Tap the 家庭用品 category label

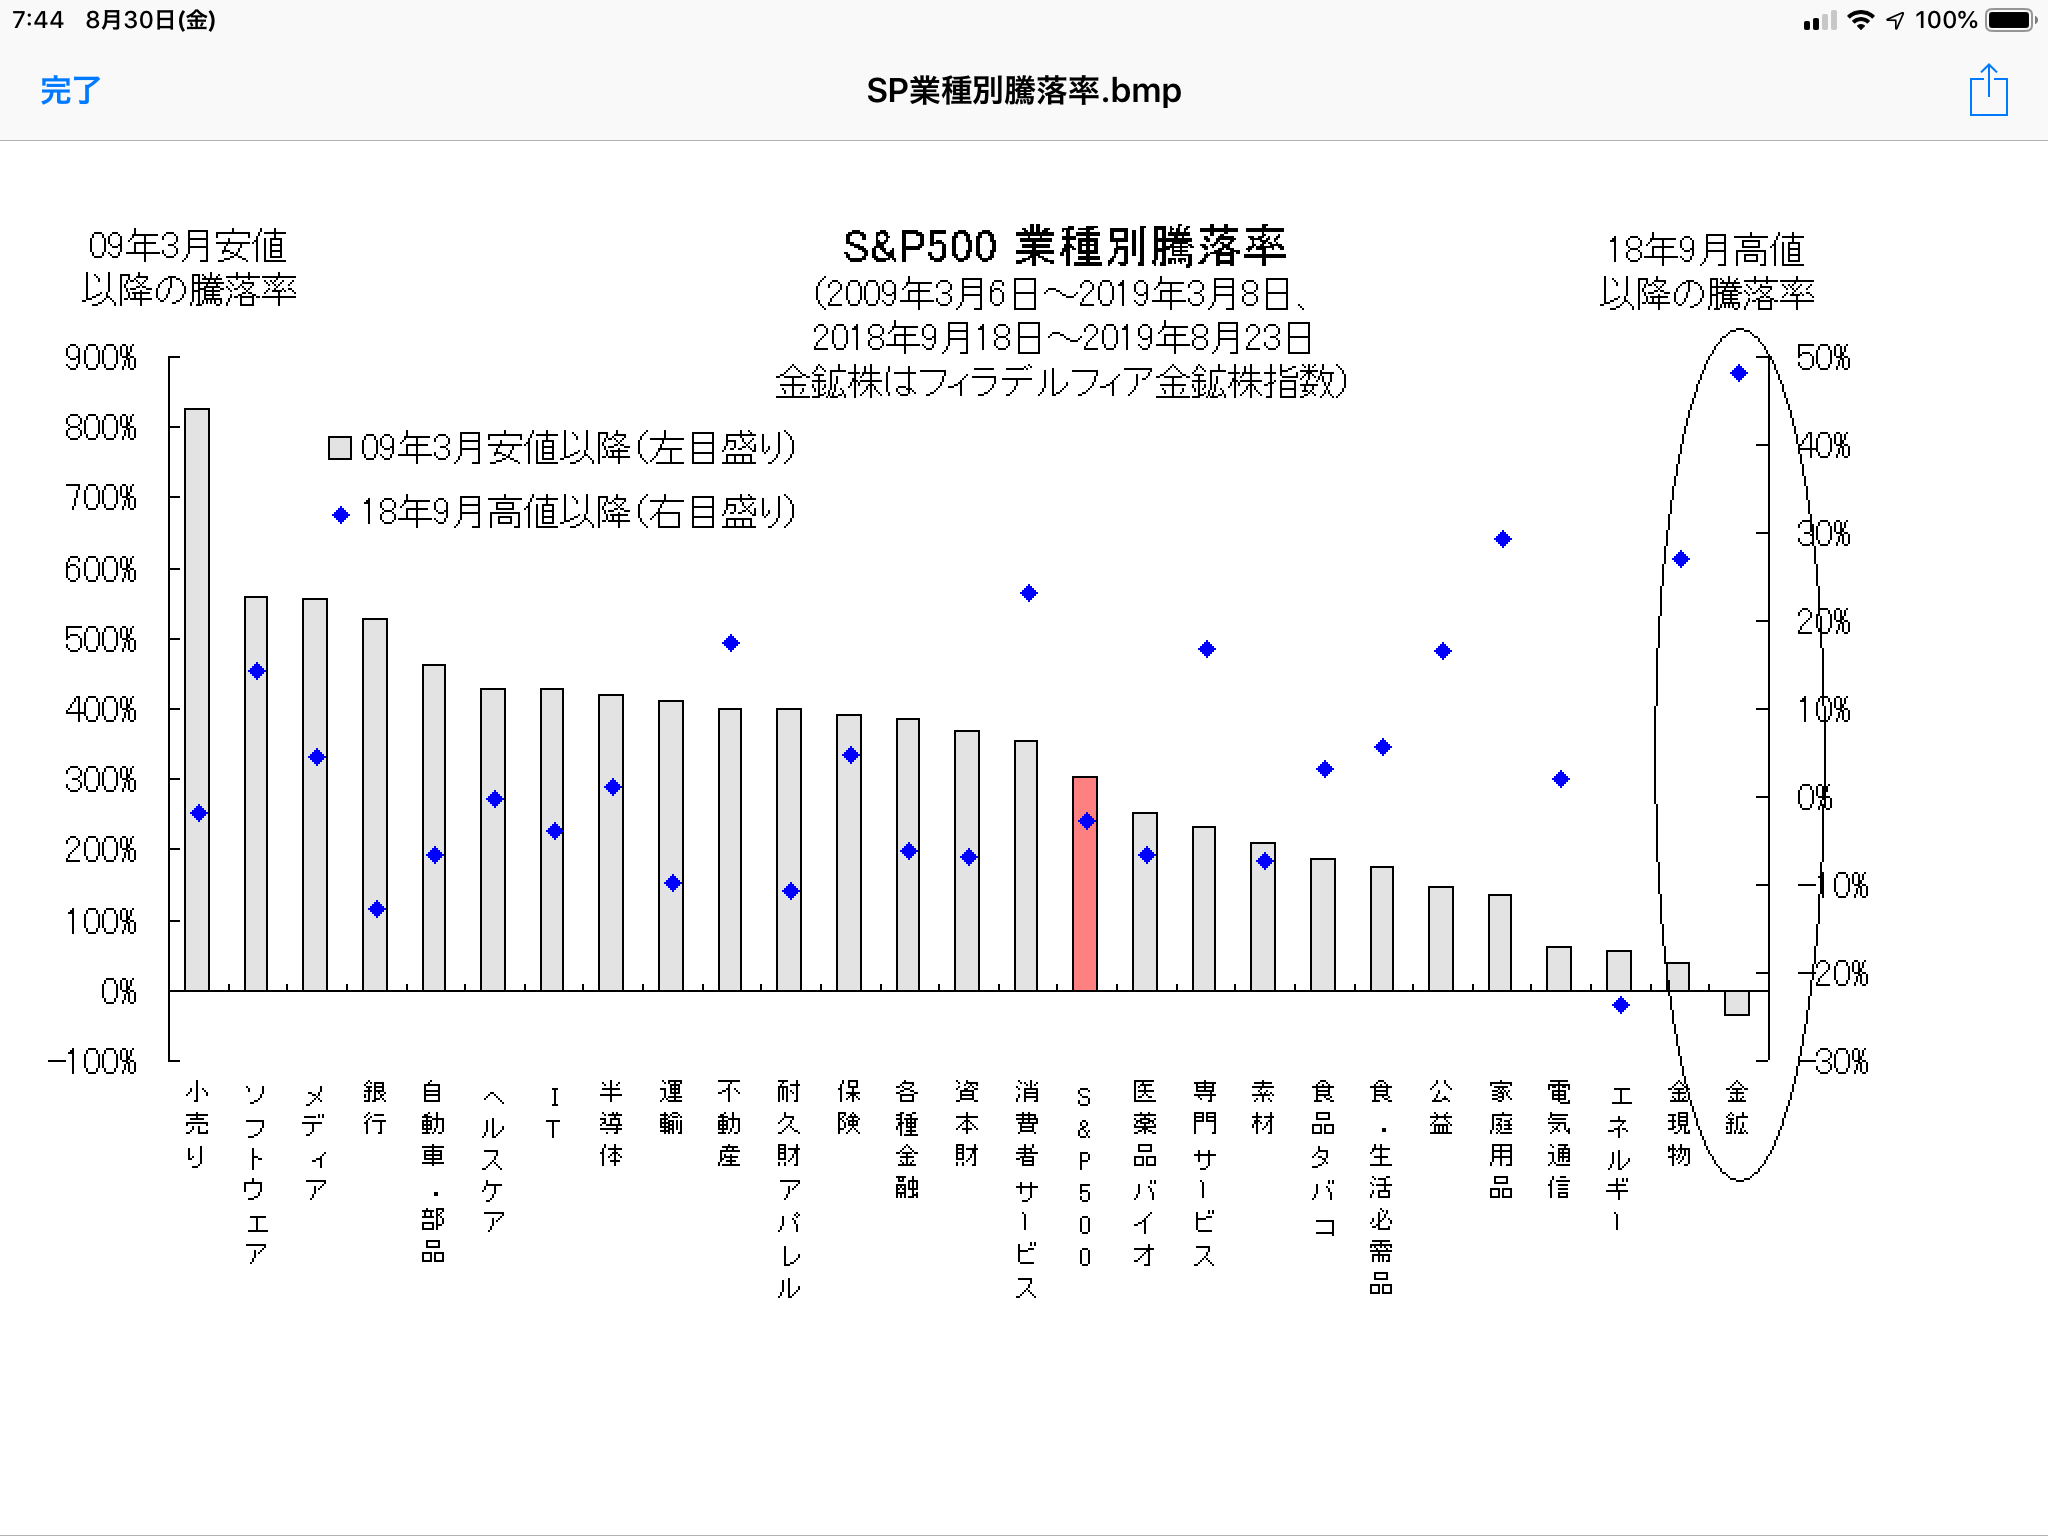coord(1500,1140)
